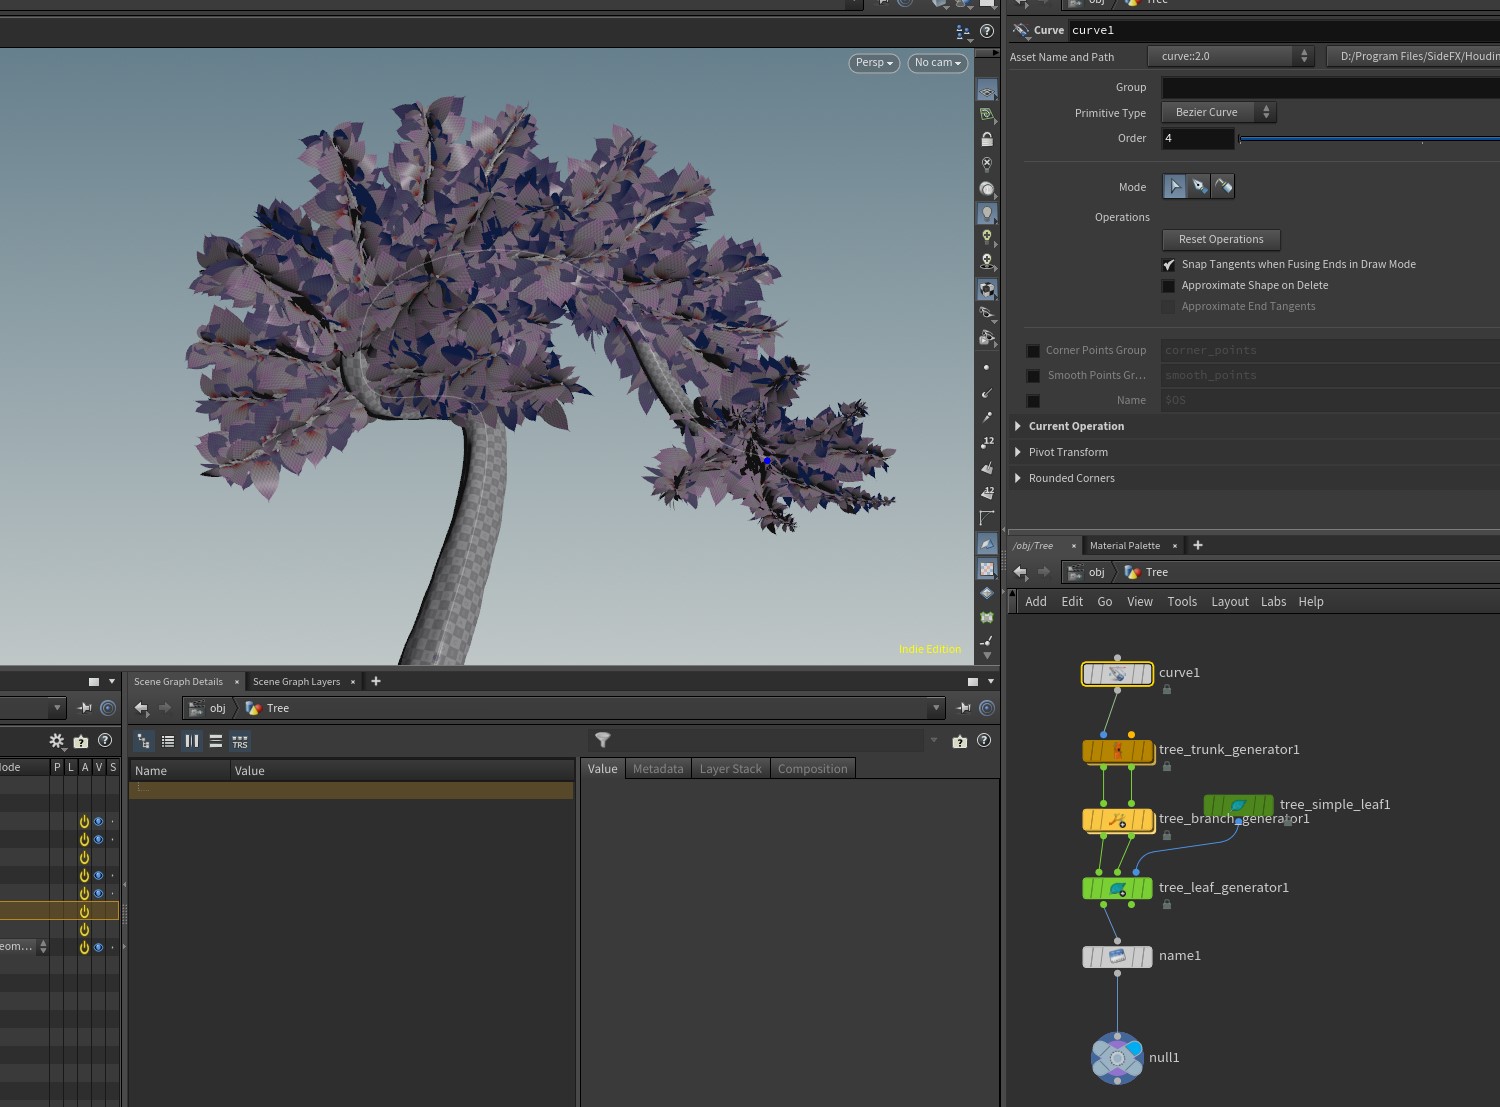1500x1107 pixels.
Task: Switch to the Scene Graph Layers tab
Action: pos(296,682)
